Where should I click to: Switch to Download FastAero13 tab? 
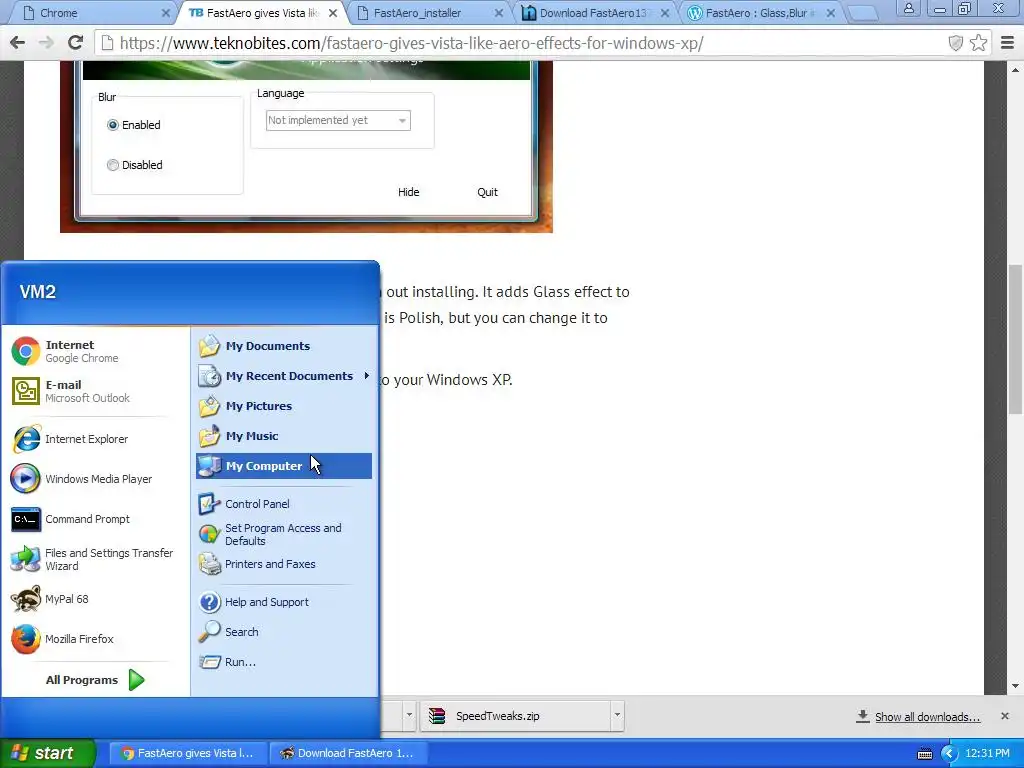pos(591,13)
